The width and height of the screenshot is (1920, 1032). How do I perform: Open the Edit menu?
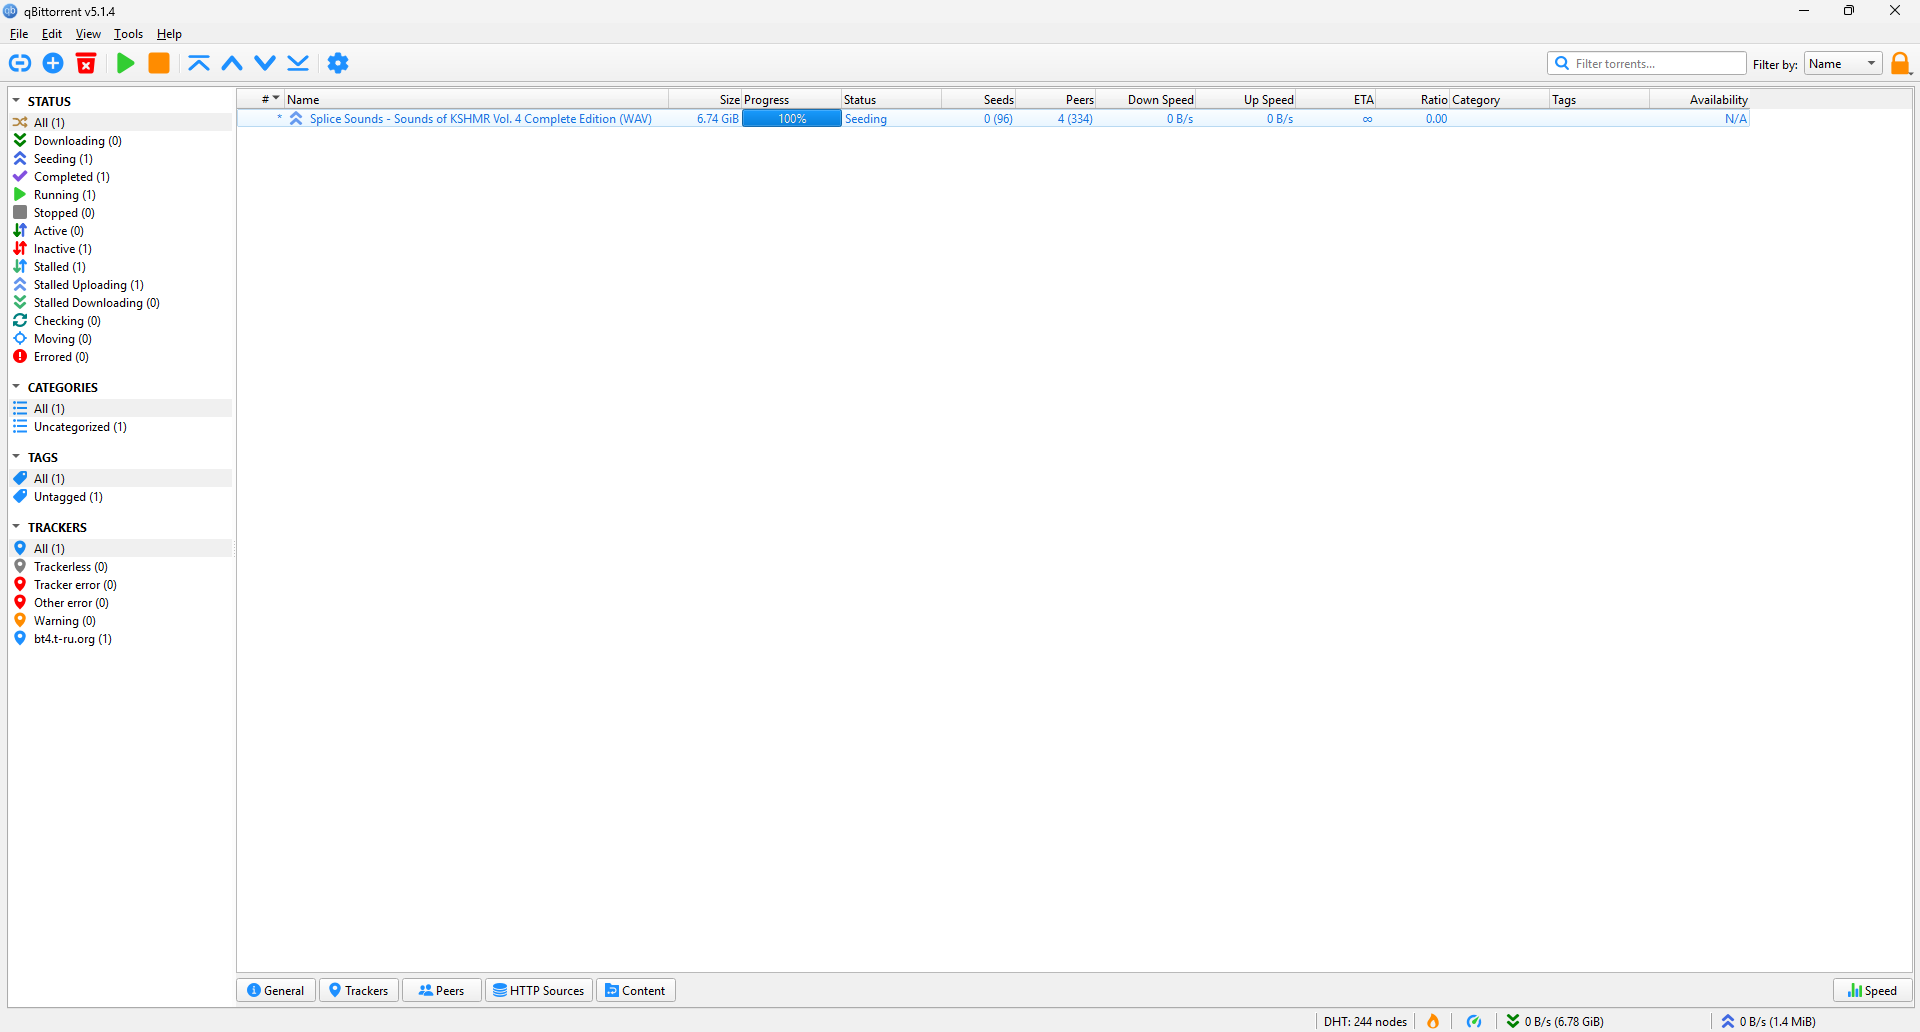(52, 34)
